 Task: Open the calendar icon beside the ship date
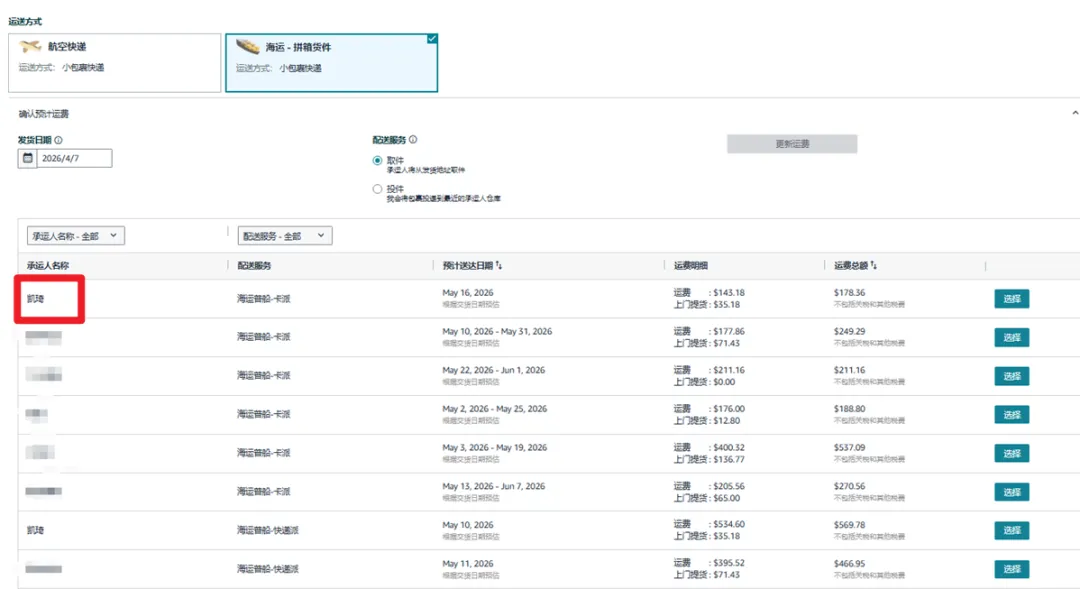coord(28,158)
